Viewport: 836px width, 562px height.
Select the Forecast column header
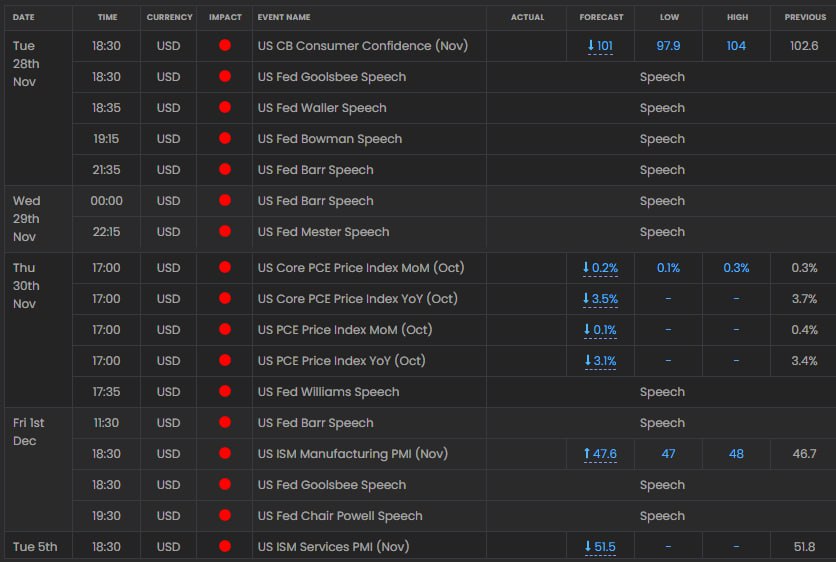pos(601,17)
